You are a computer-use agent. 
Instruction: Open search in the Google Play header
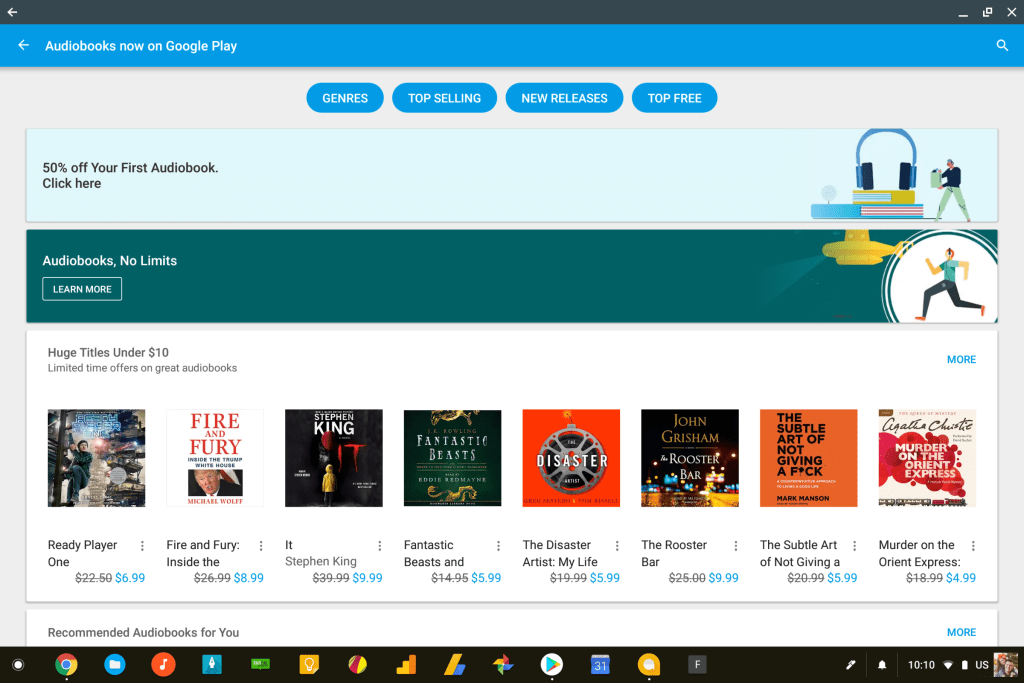point(1002,45)
